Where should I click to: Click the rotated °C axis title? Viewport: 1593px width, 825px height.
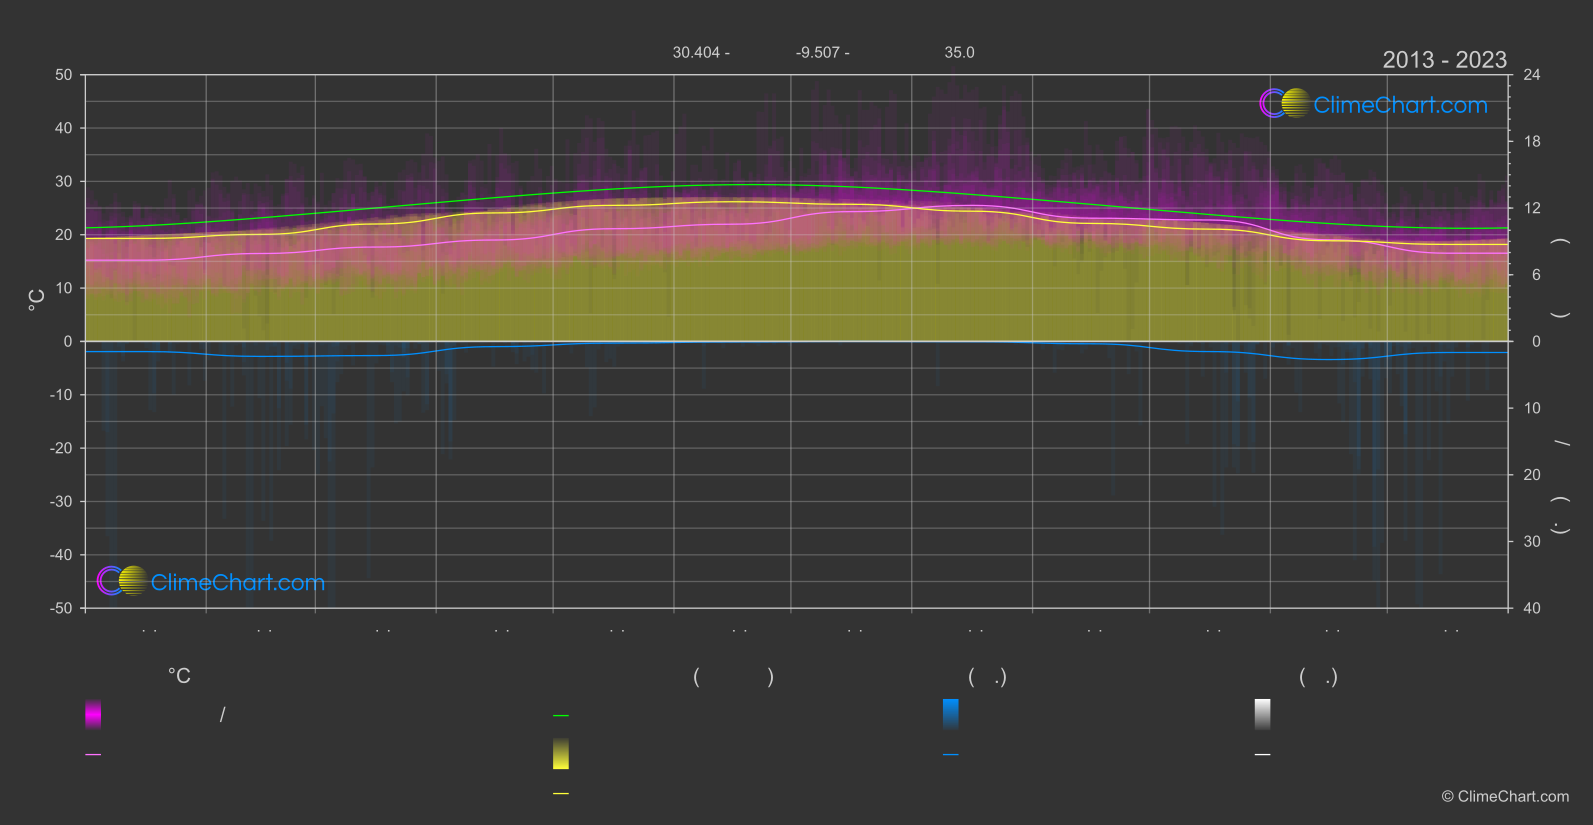pos(37,300)
